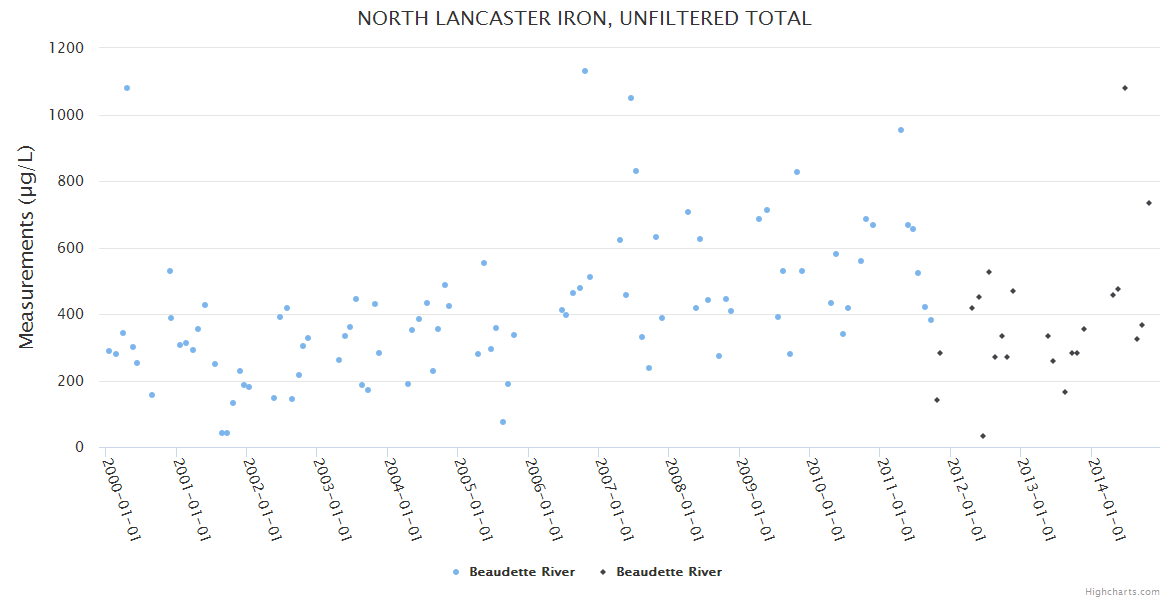Click rightmost black diamond near 735
The width and height of the screenshot is (1170, 600).
tap(1149, 203)
